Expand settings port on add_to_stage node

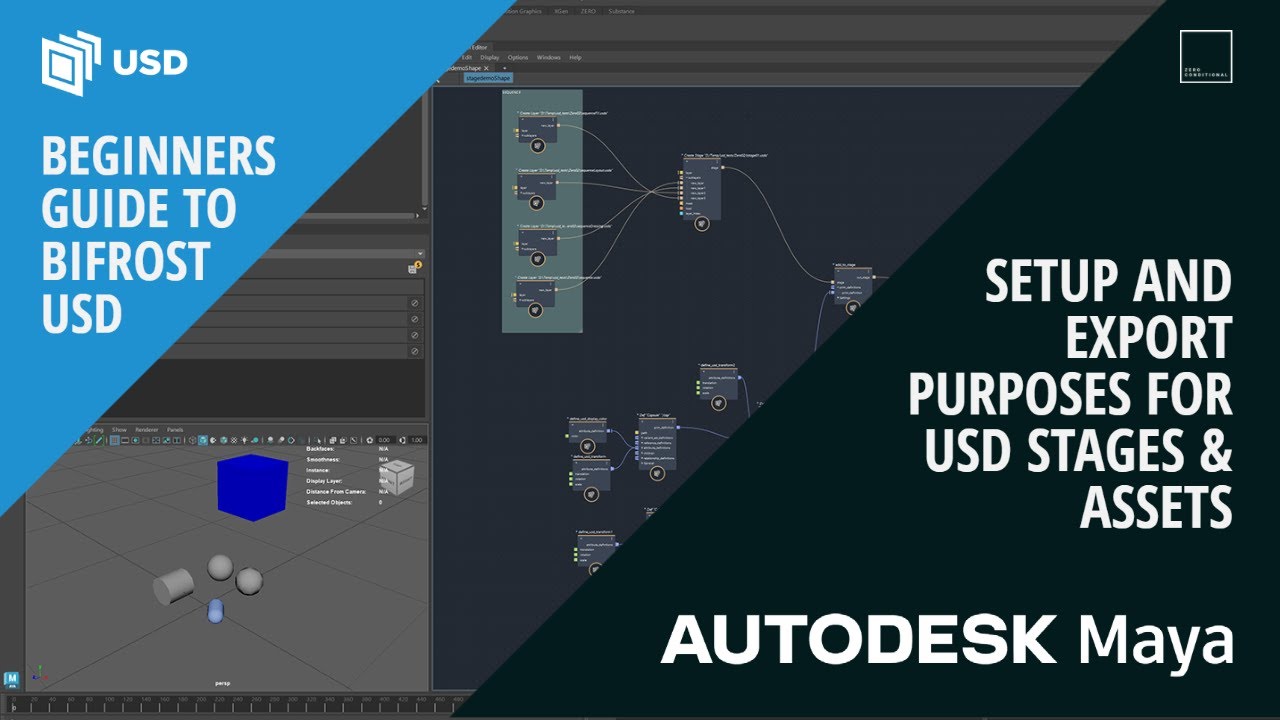843,298
